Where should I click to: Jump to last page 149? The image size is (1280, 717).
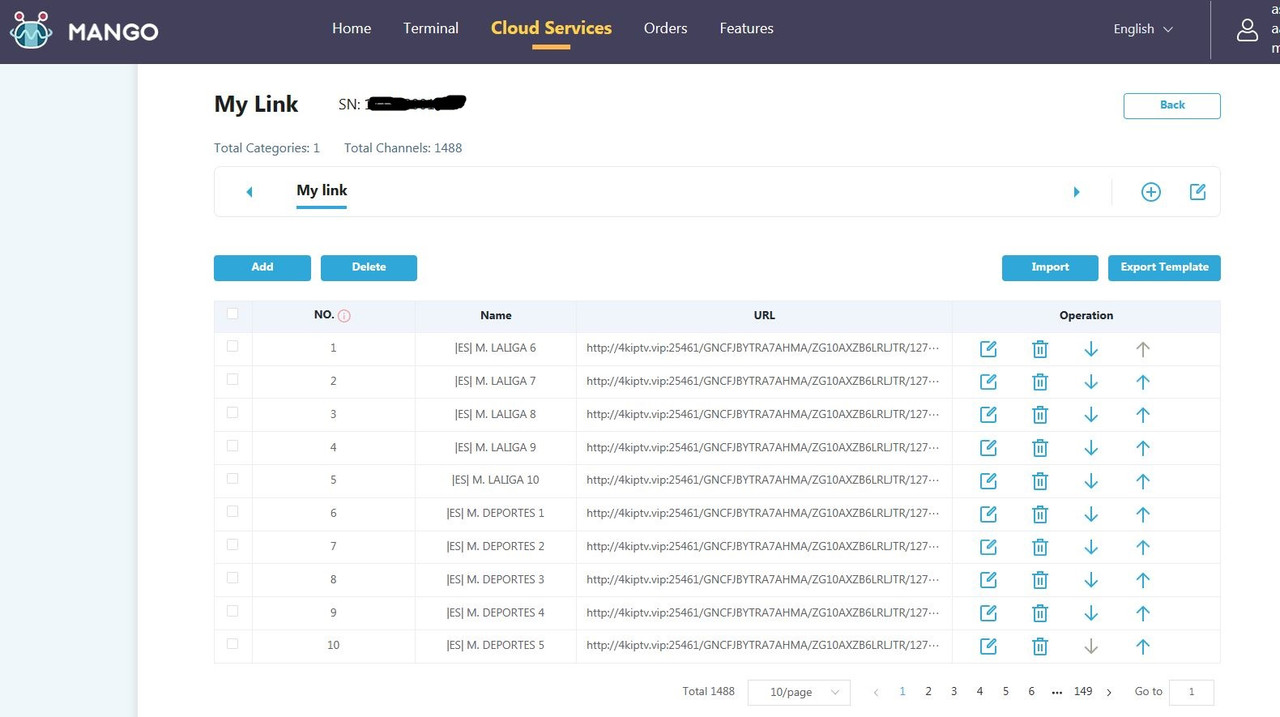tap(1083, 692)
